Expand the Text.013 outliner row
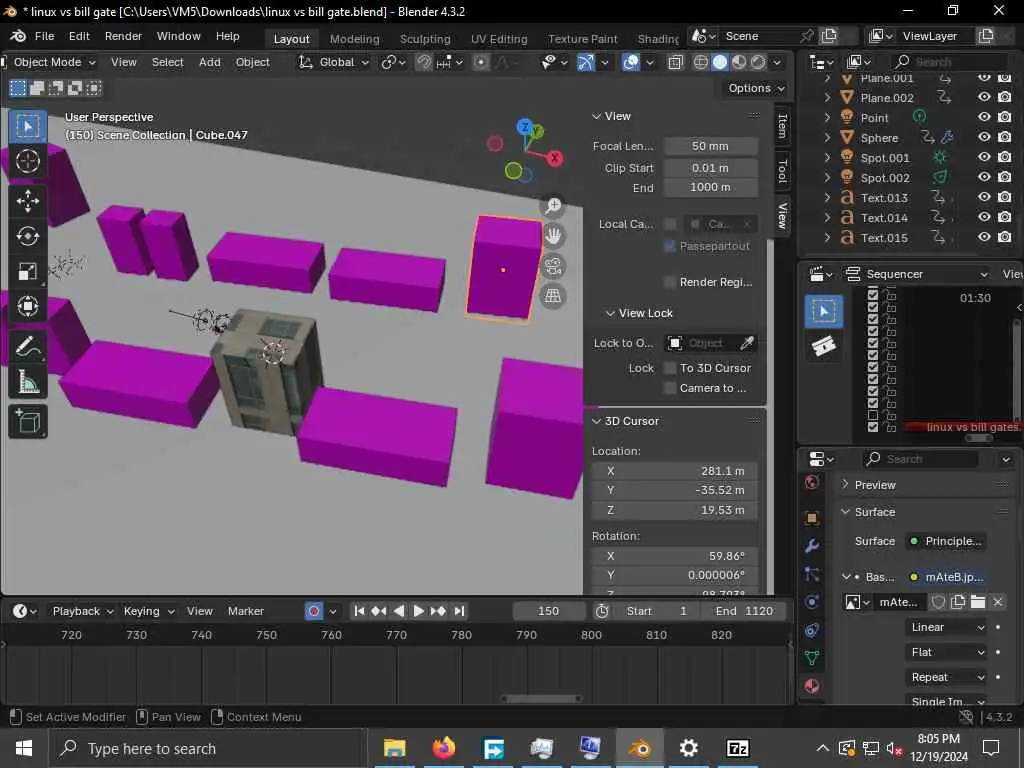The image size is (1024, 768). pos(827,197)
